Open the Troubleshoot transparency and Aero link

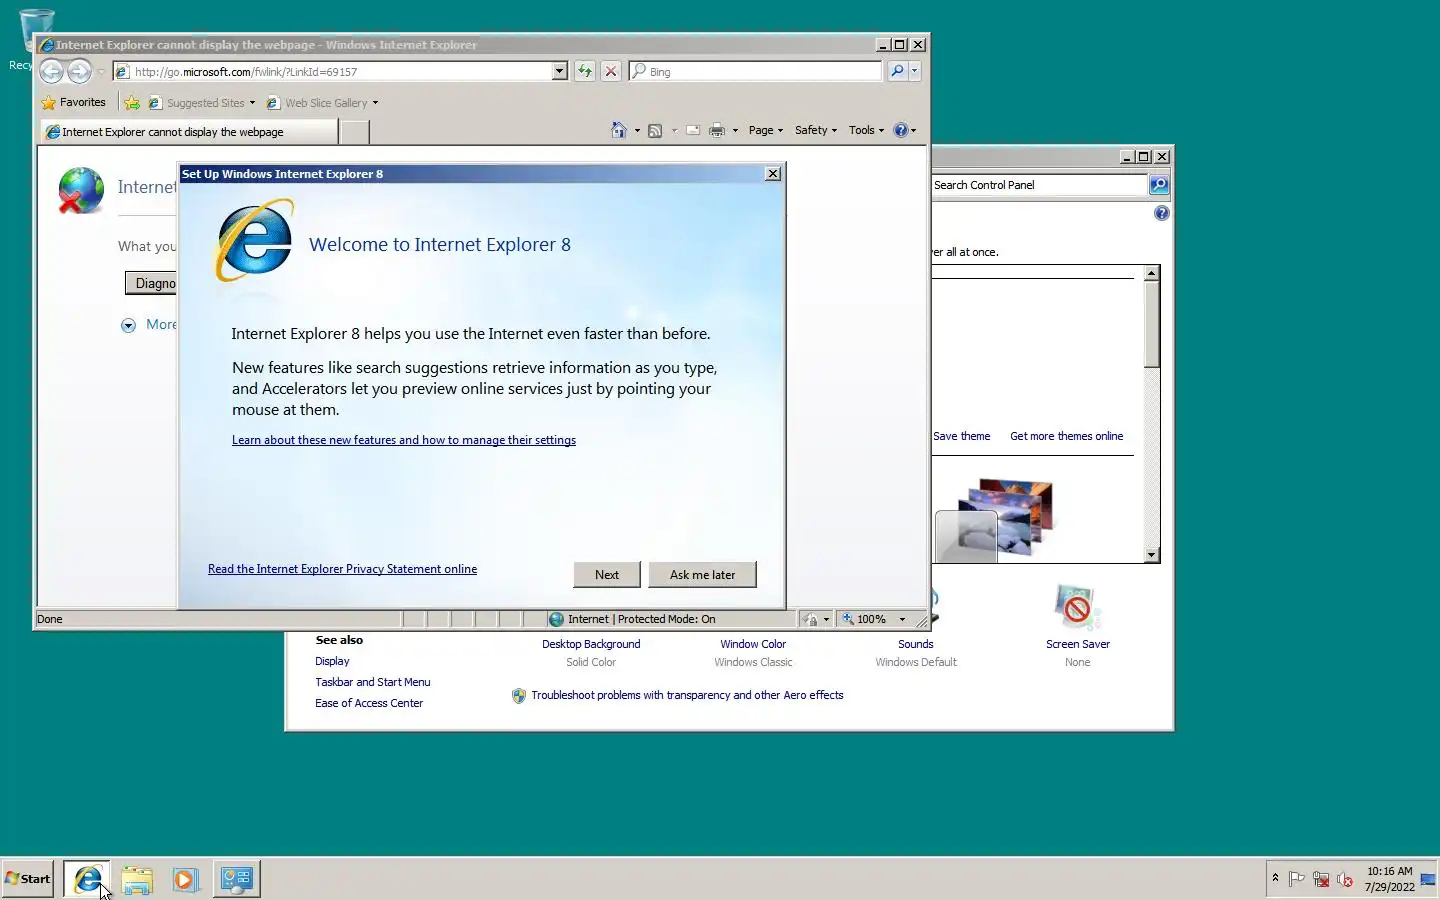pos(687,695)
